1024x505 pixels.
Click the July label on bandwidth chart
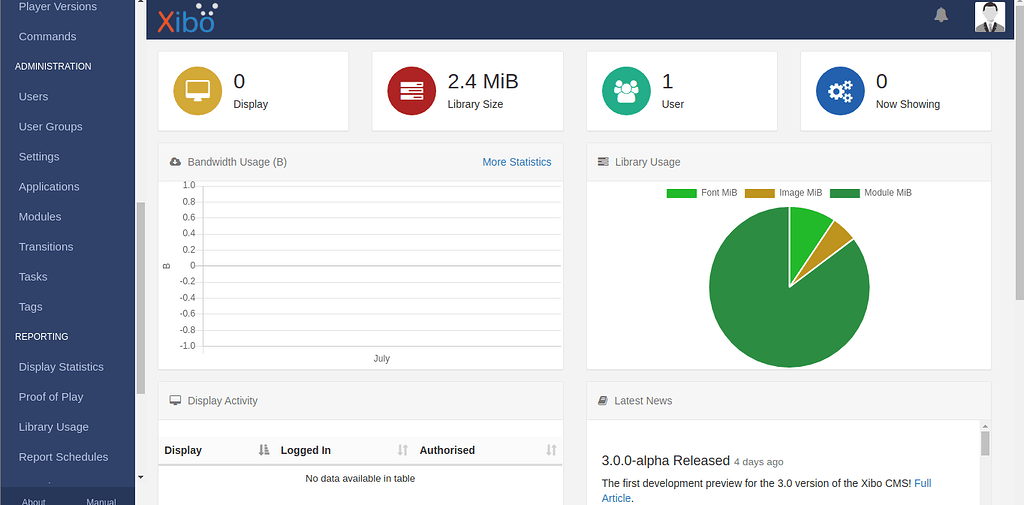tap(381, 359)
